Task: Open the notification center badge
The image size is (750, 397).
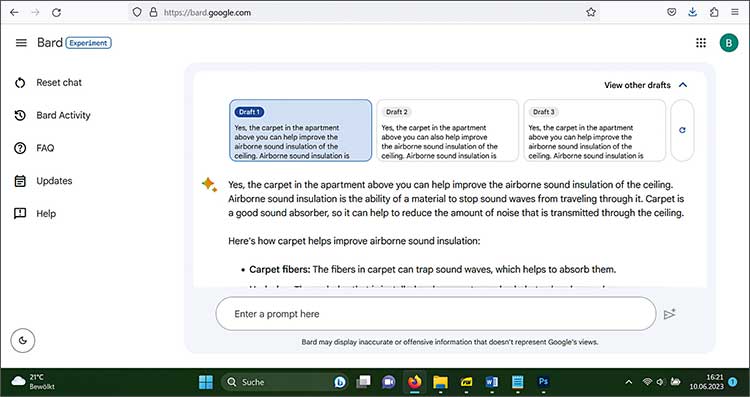Action: [x=732, y=382]
